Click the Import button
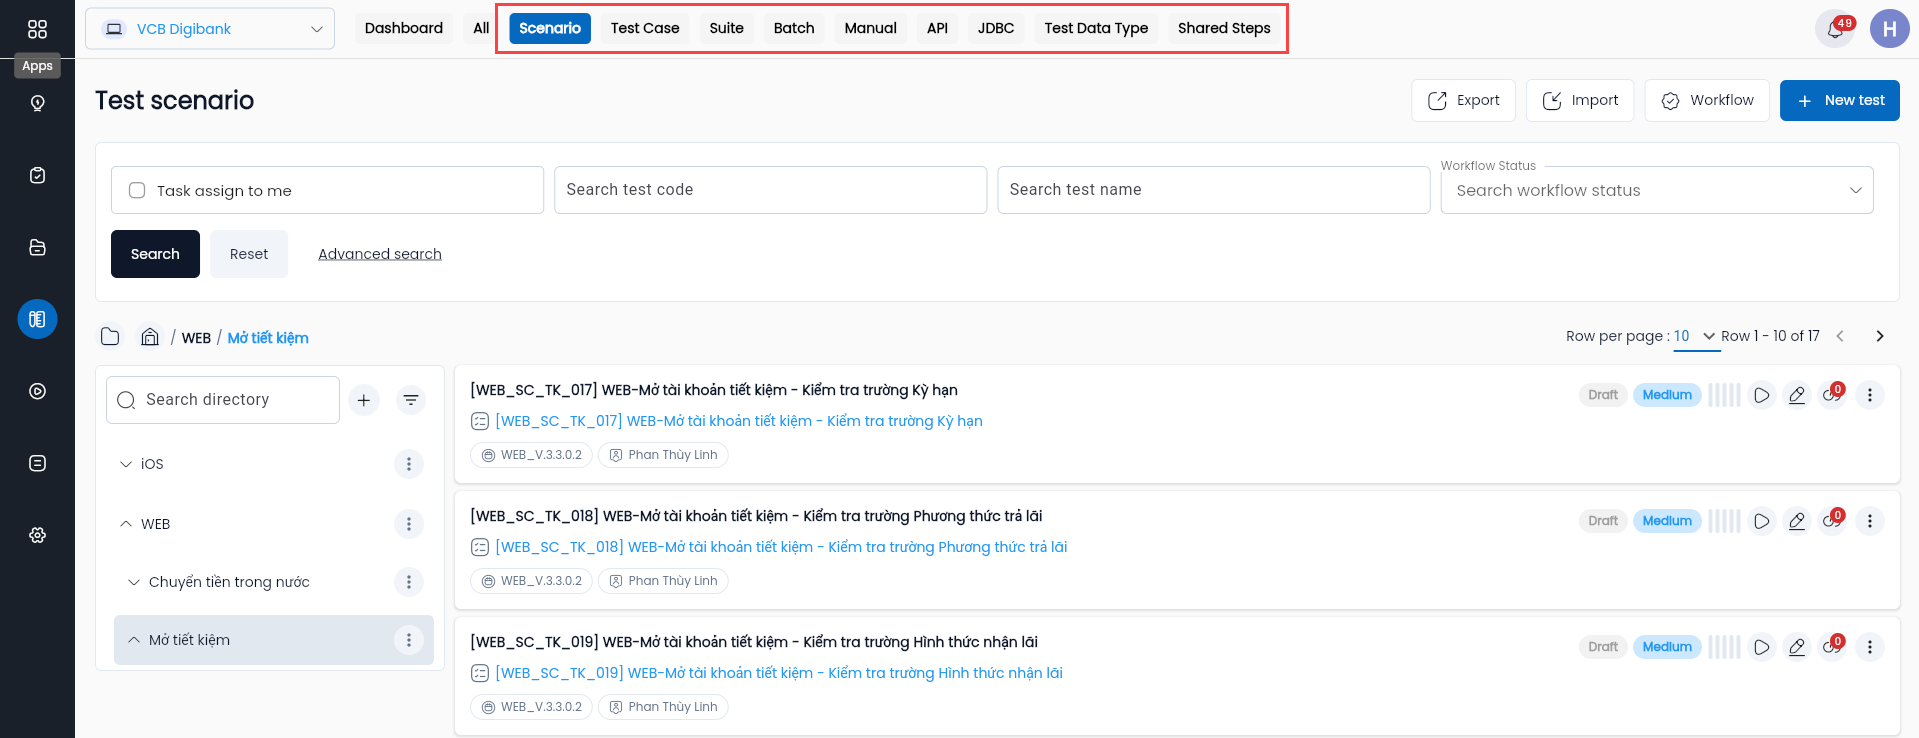 click(1580, 100)
